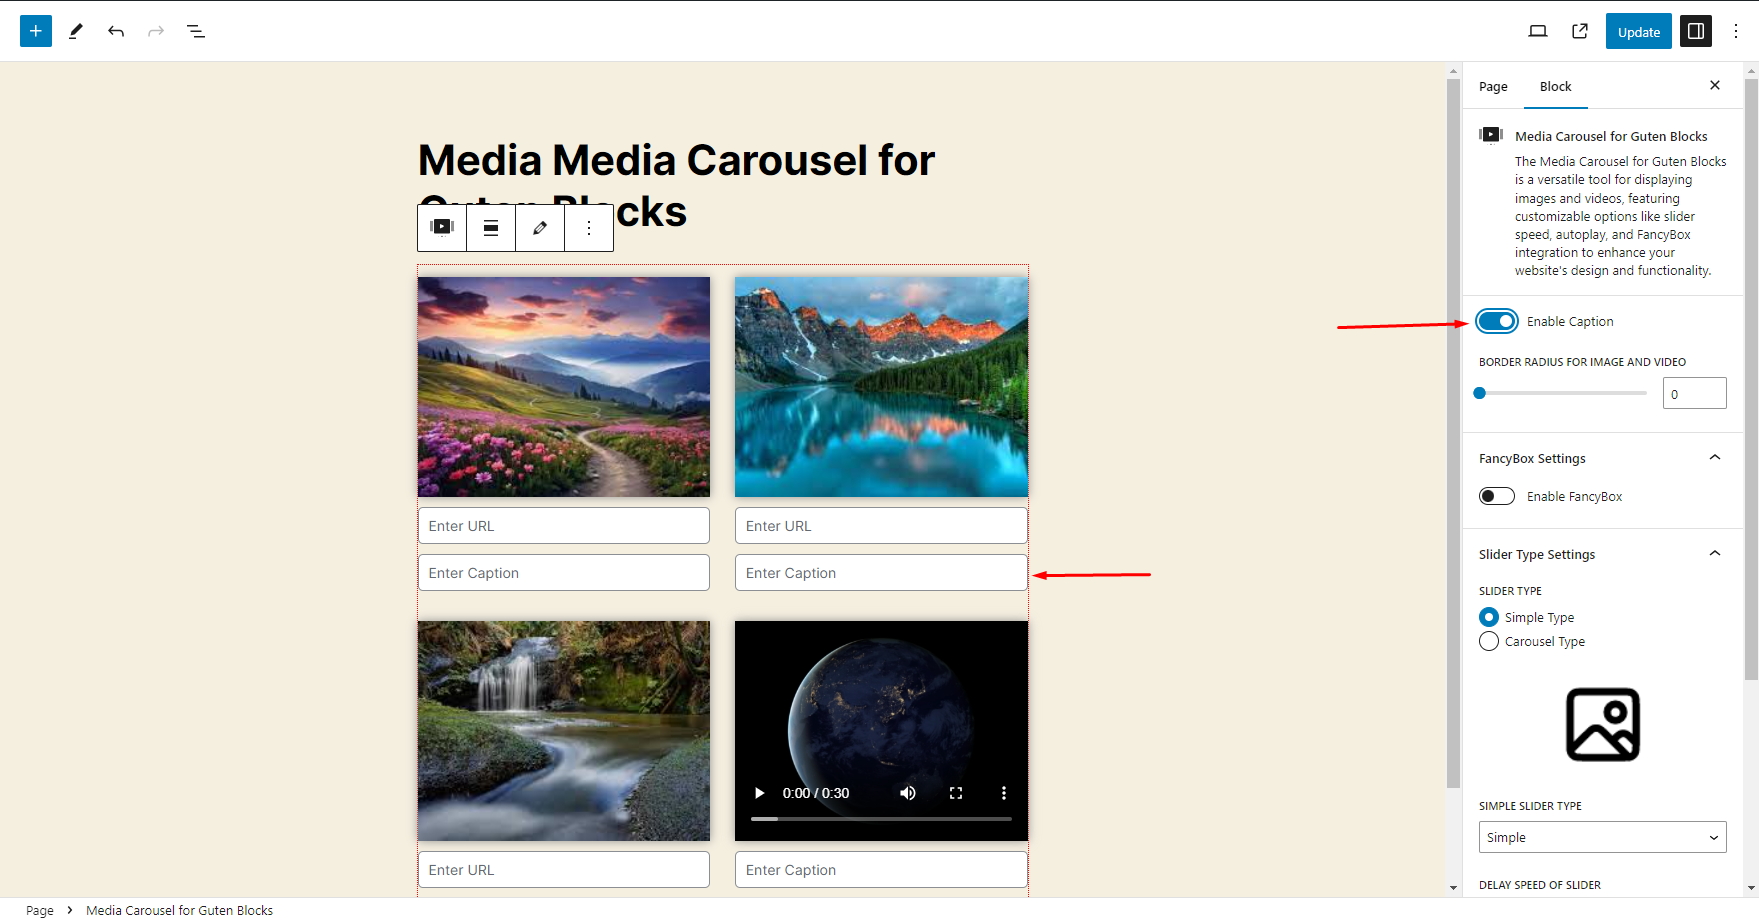Image resolution: width=1759 pixels, height=921 pixels.
Task: View page in new tab
Action: [1580, 31]
